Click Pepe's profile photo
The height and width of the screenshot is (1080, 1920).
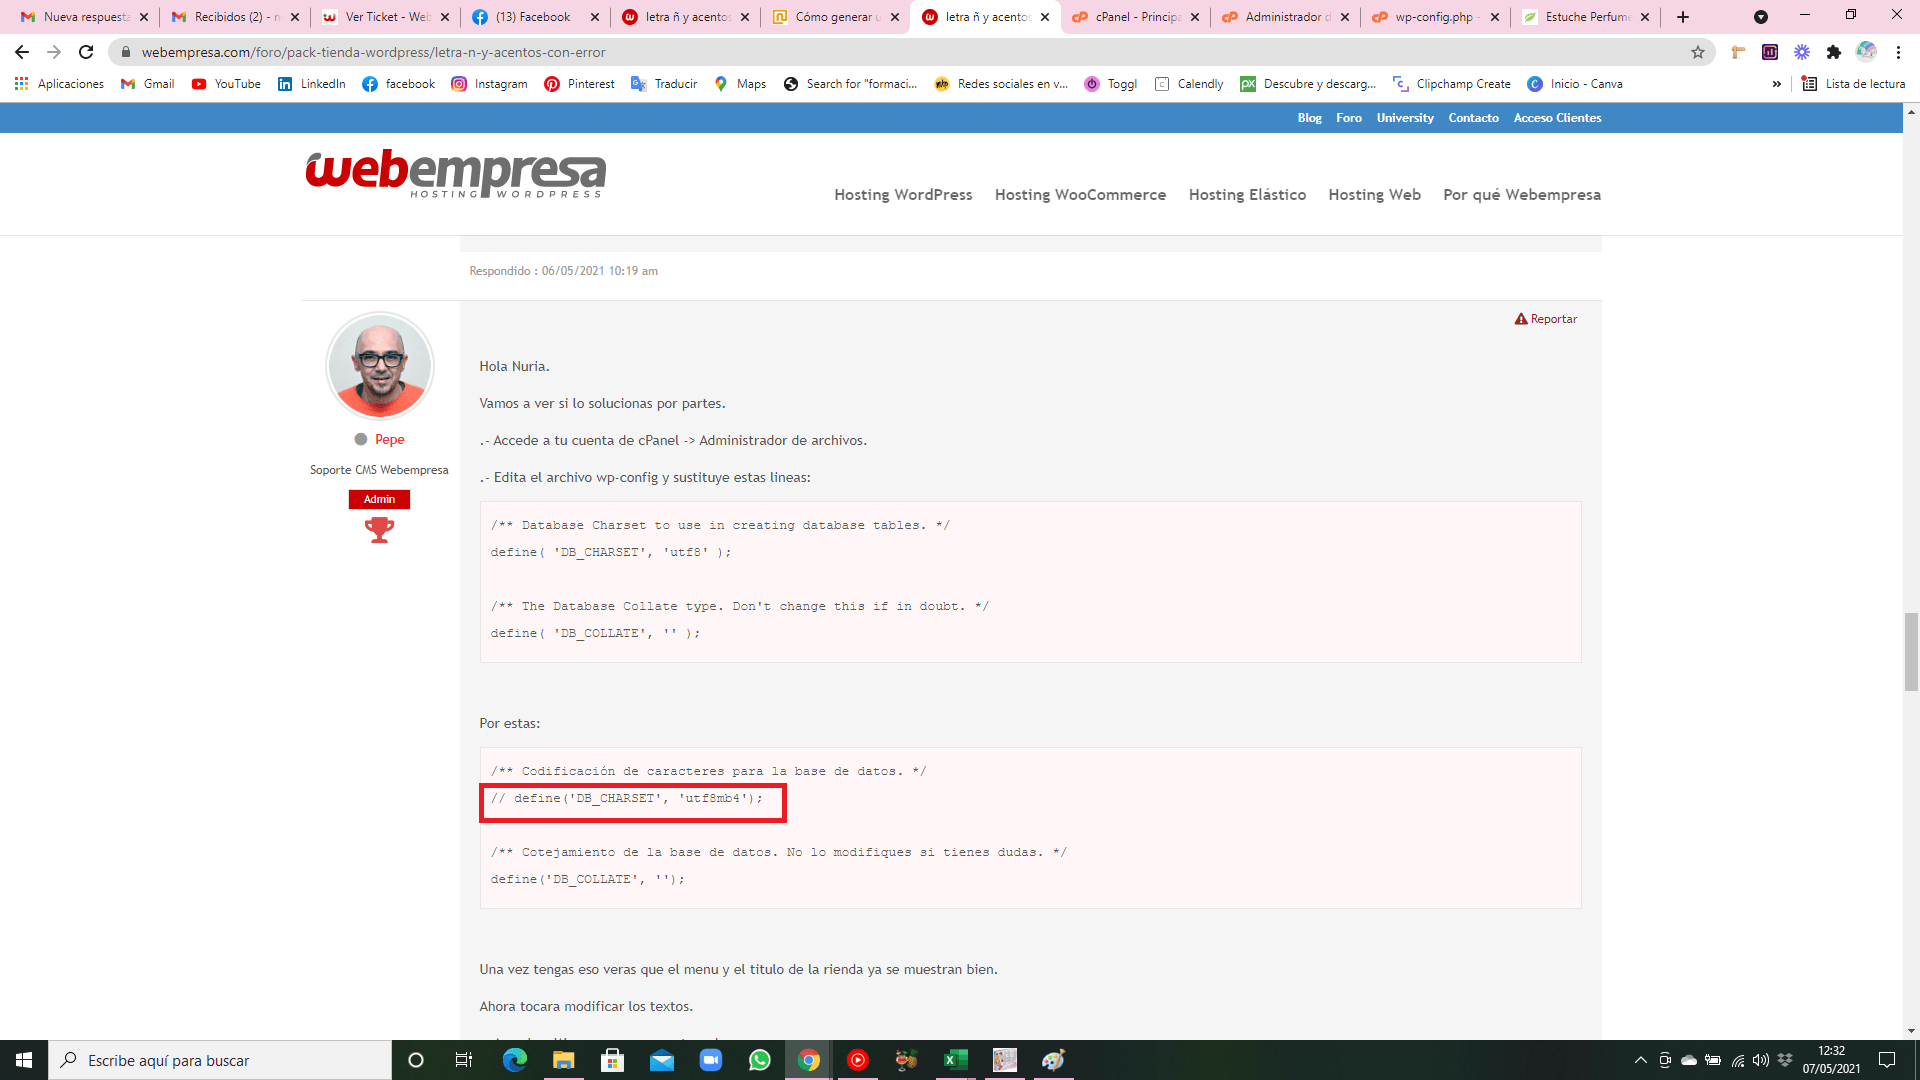380,366
